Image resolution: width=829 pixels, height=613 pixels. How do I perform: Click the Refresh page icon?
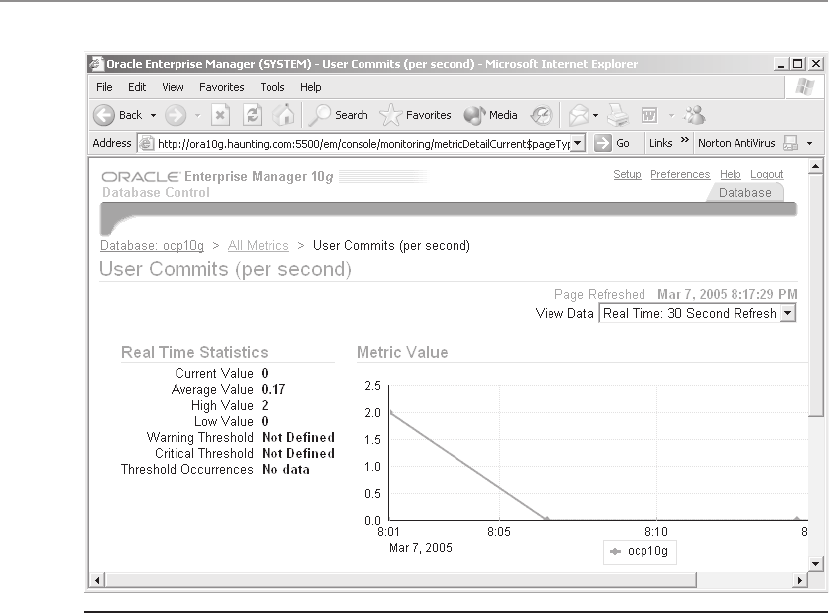tap(252, 115)
